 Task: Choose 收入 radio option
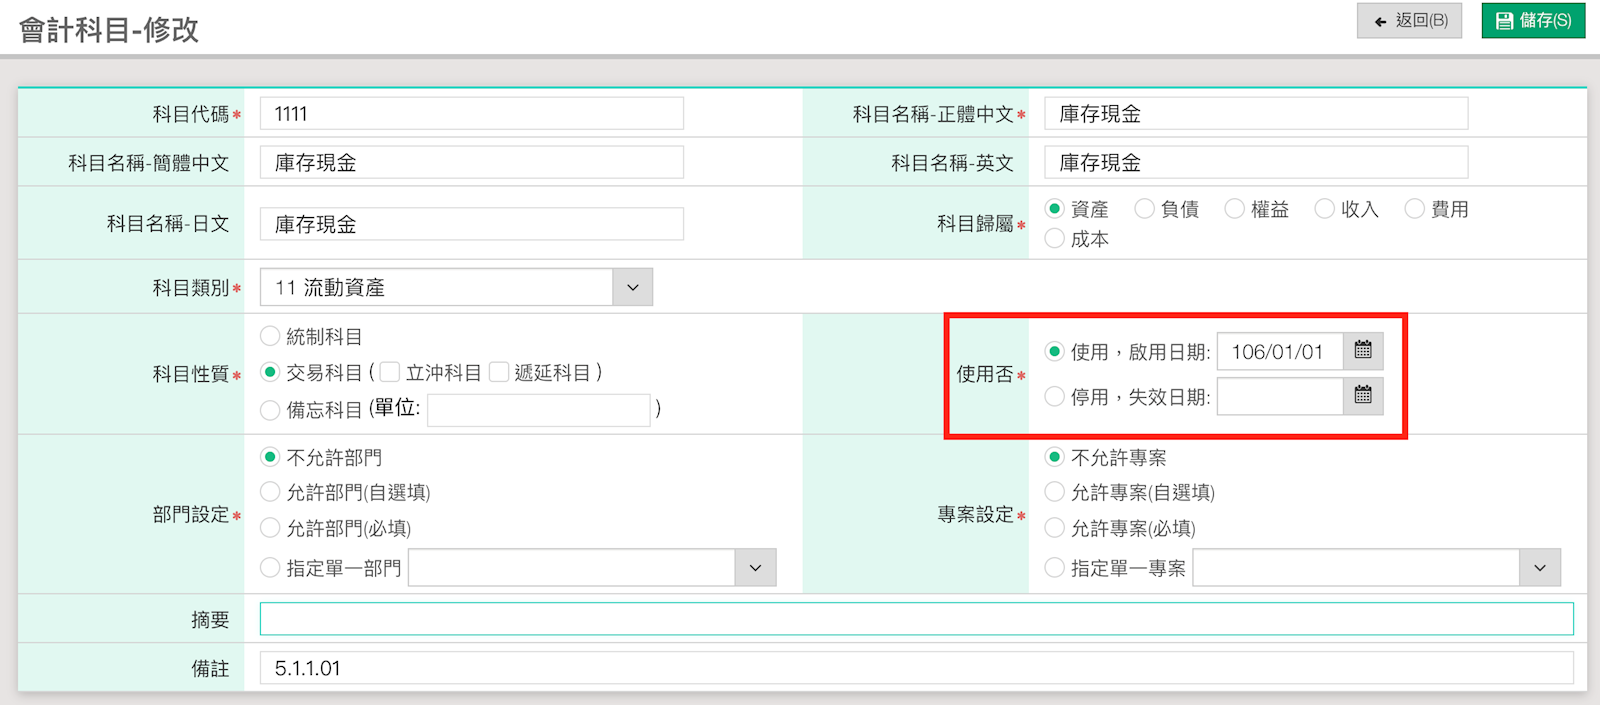(x=1324, y=209)
